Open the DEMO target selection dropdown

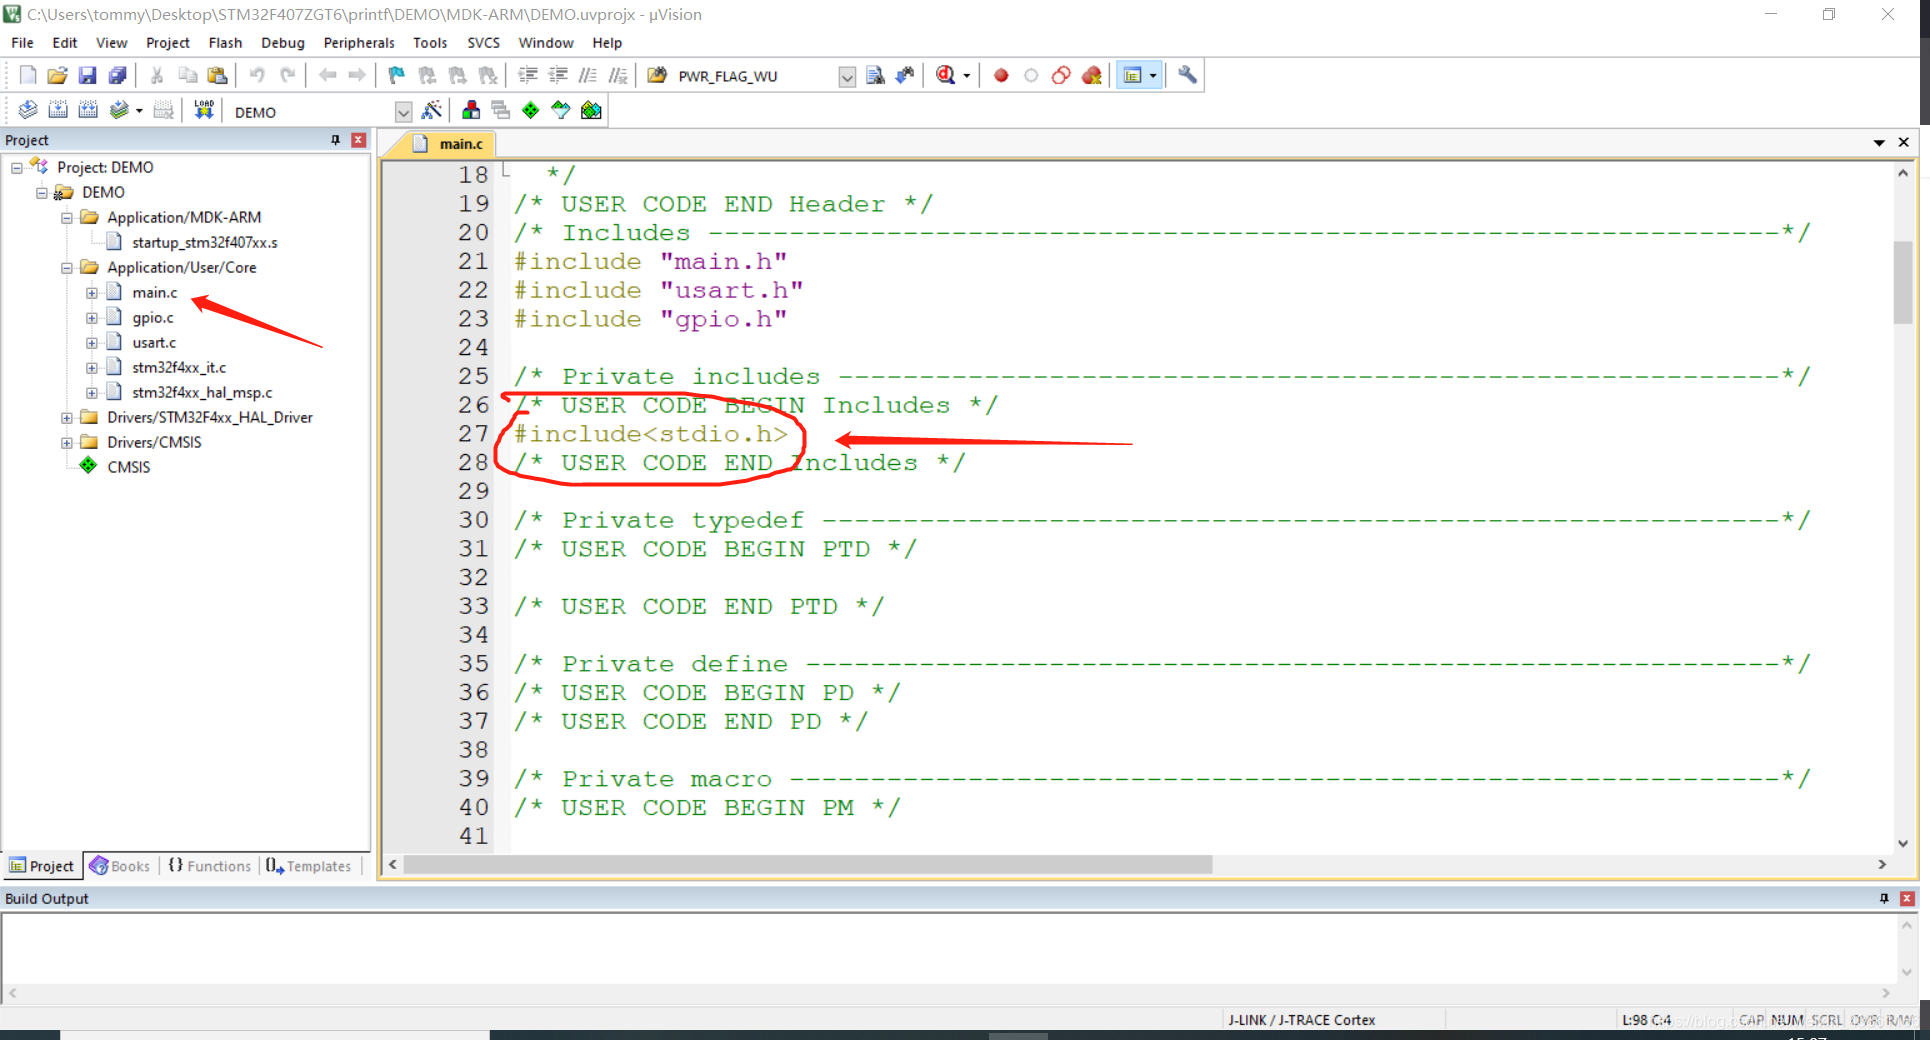coord(403,112)
